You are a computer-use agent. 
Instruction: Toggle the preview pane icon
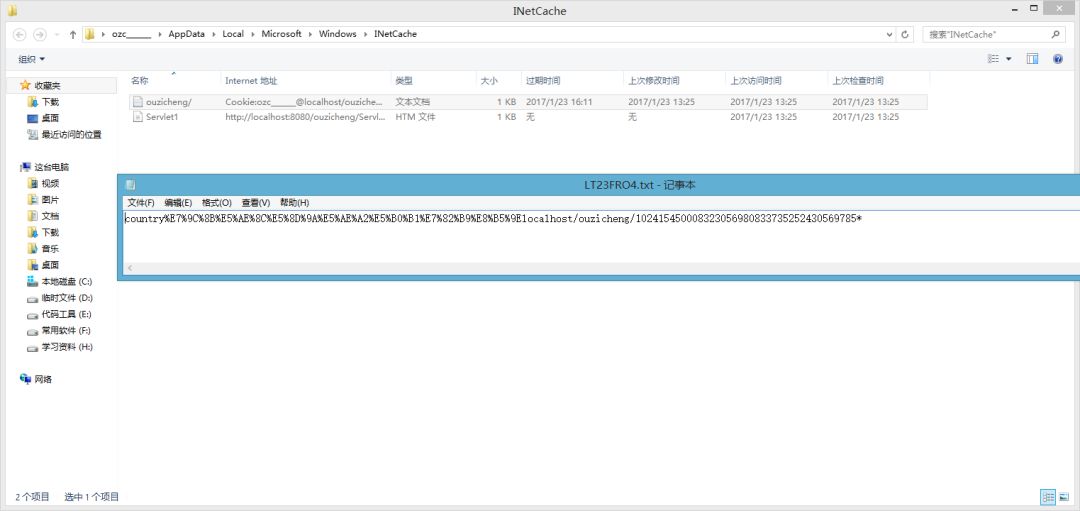tap(1032, 59)
